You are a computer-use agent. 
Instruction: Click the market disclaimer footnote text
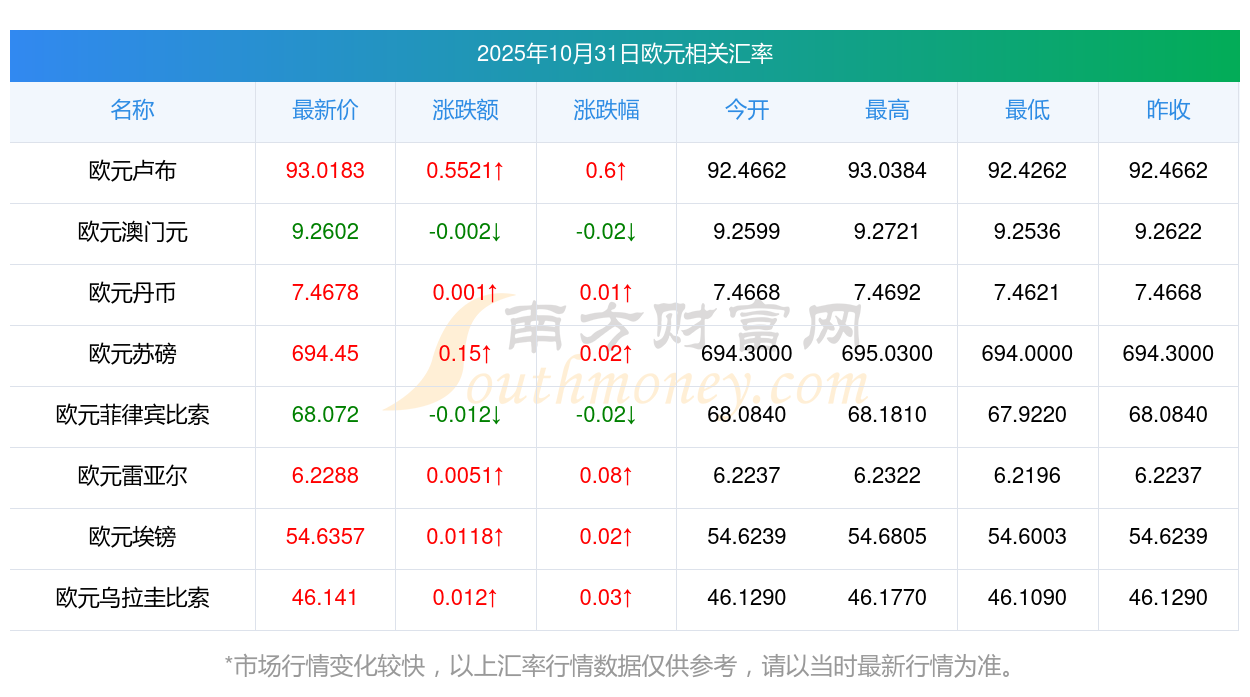click(x=624, y=666)
